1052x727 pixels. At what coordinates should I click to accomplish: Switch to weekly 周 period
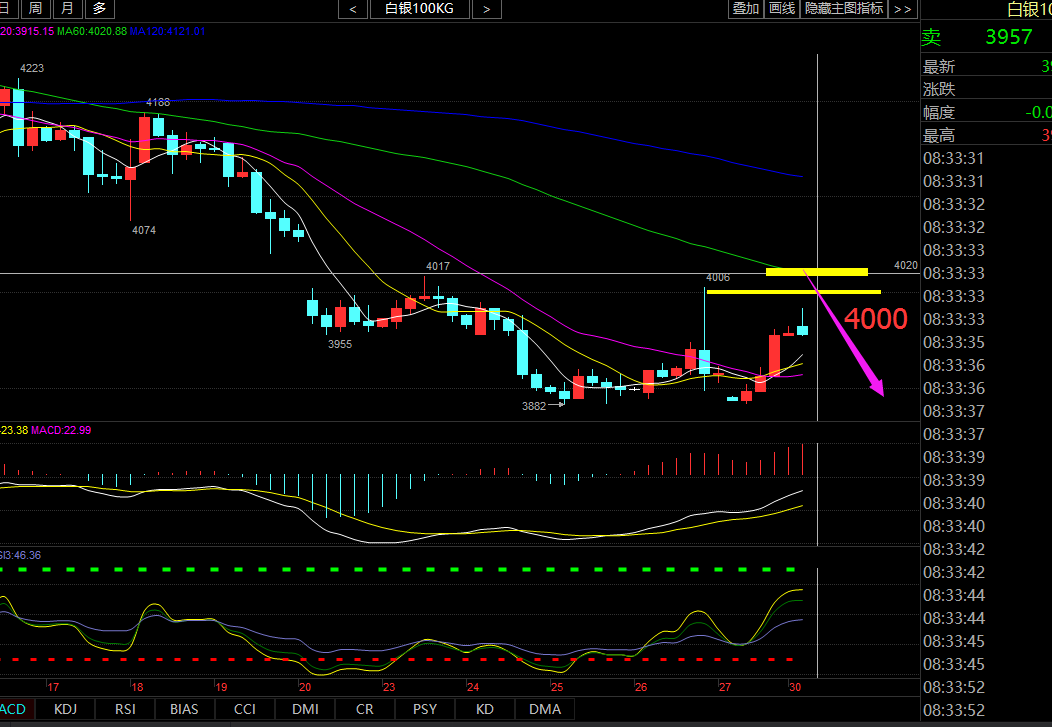[35, 9]
